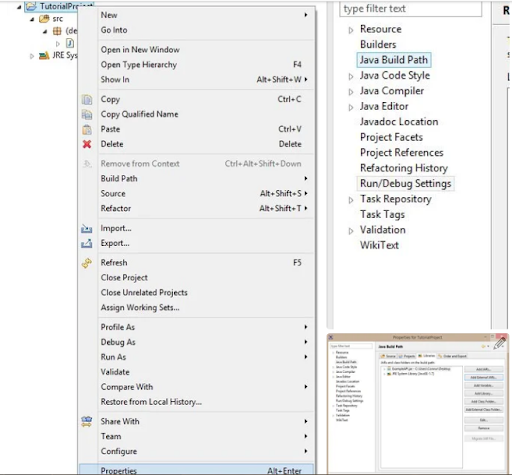Click the type filter text field

410,9
